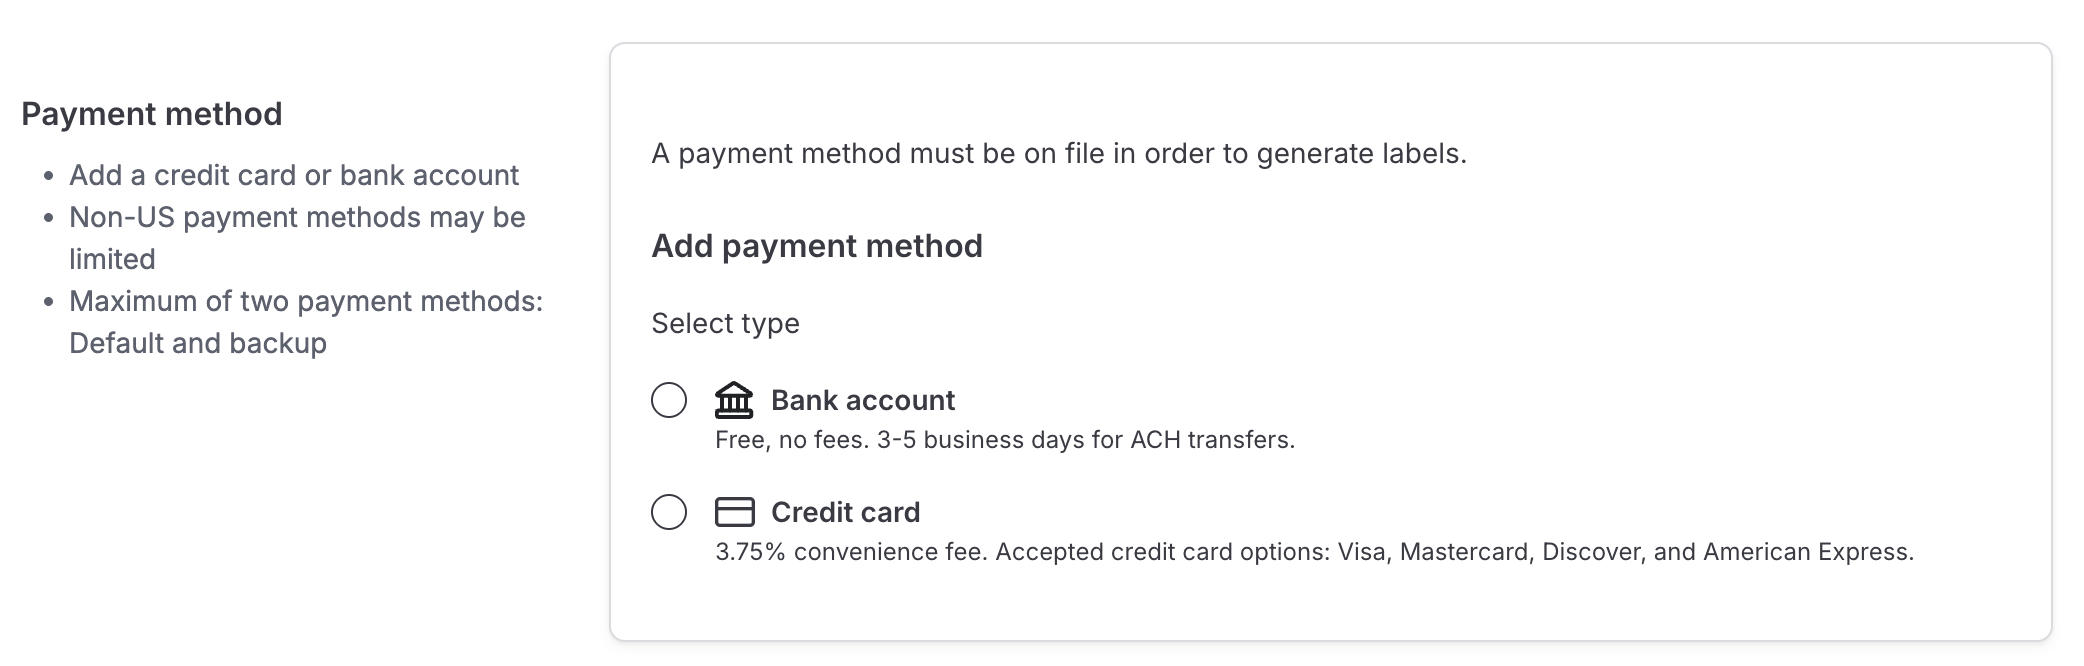
Task: Click "Add a credit card or bank account" bullet
Action: pos(294,175)
